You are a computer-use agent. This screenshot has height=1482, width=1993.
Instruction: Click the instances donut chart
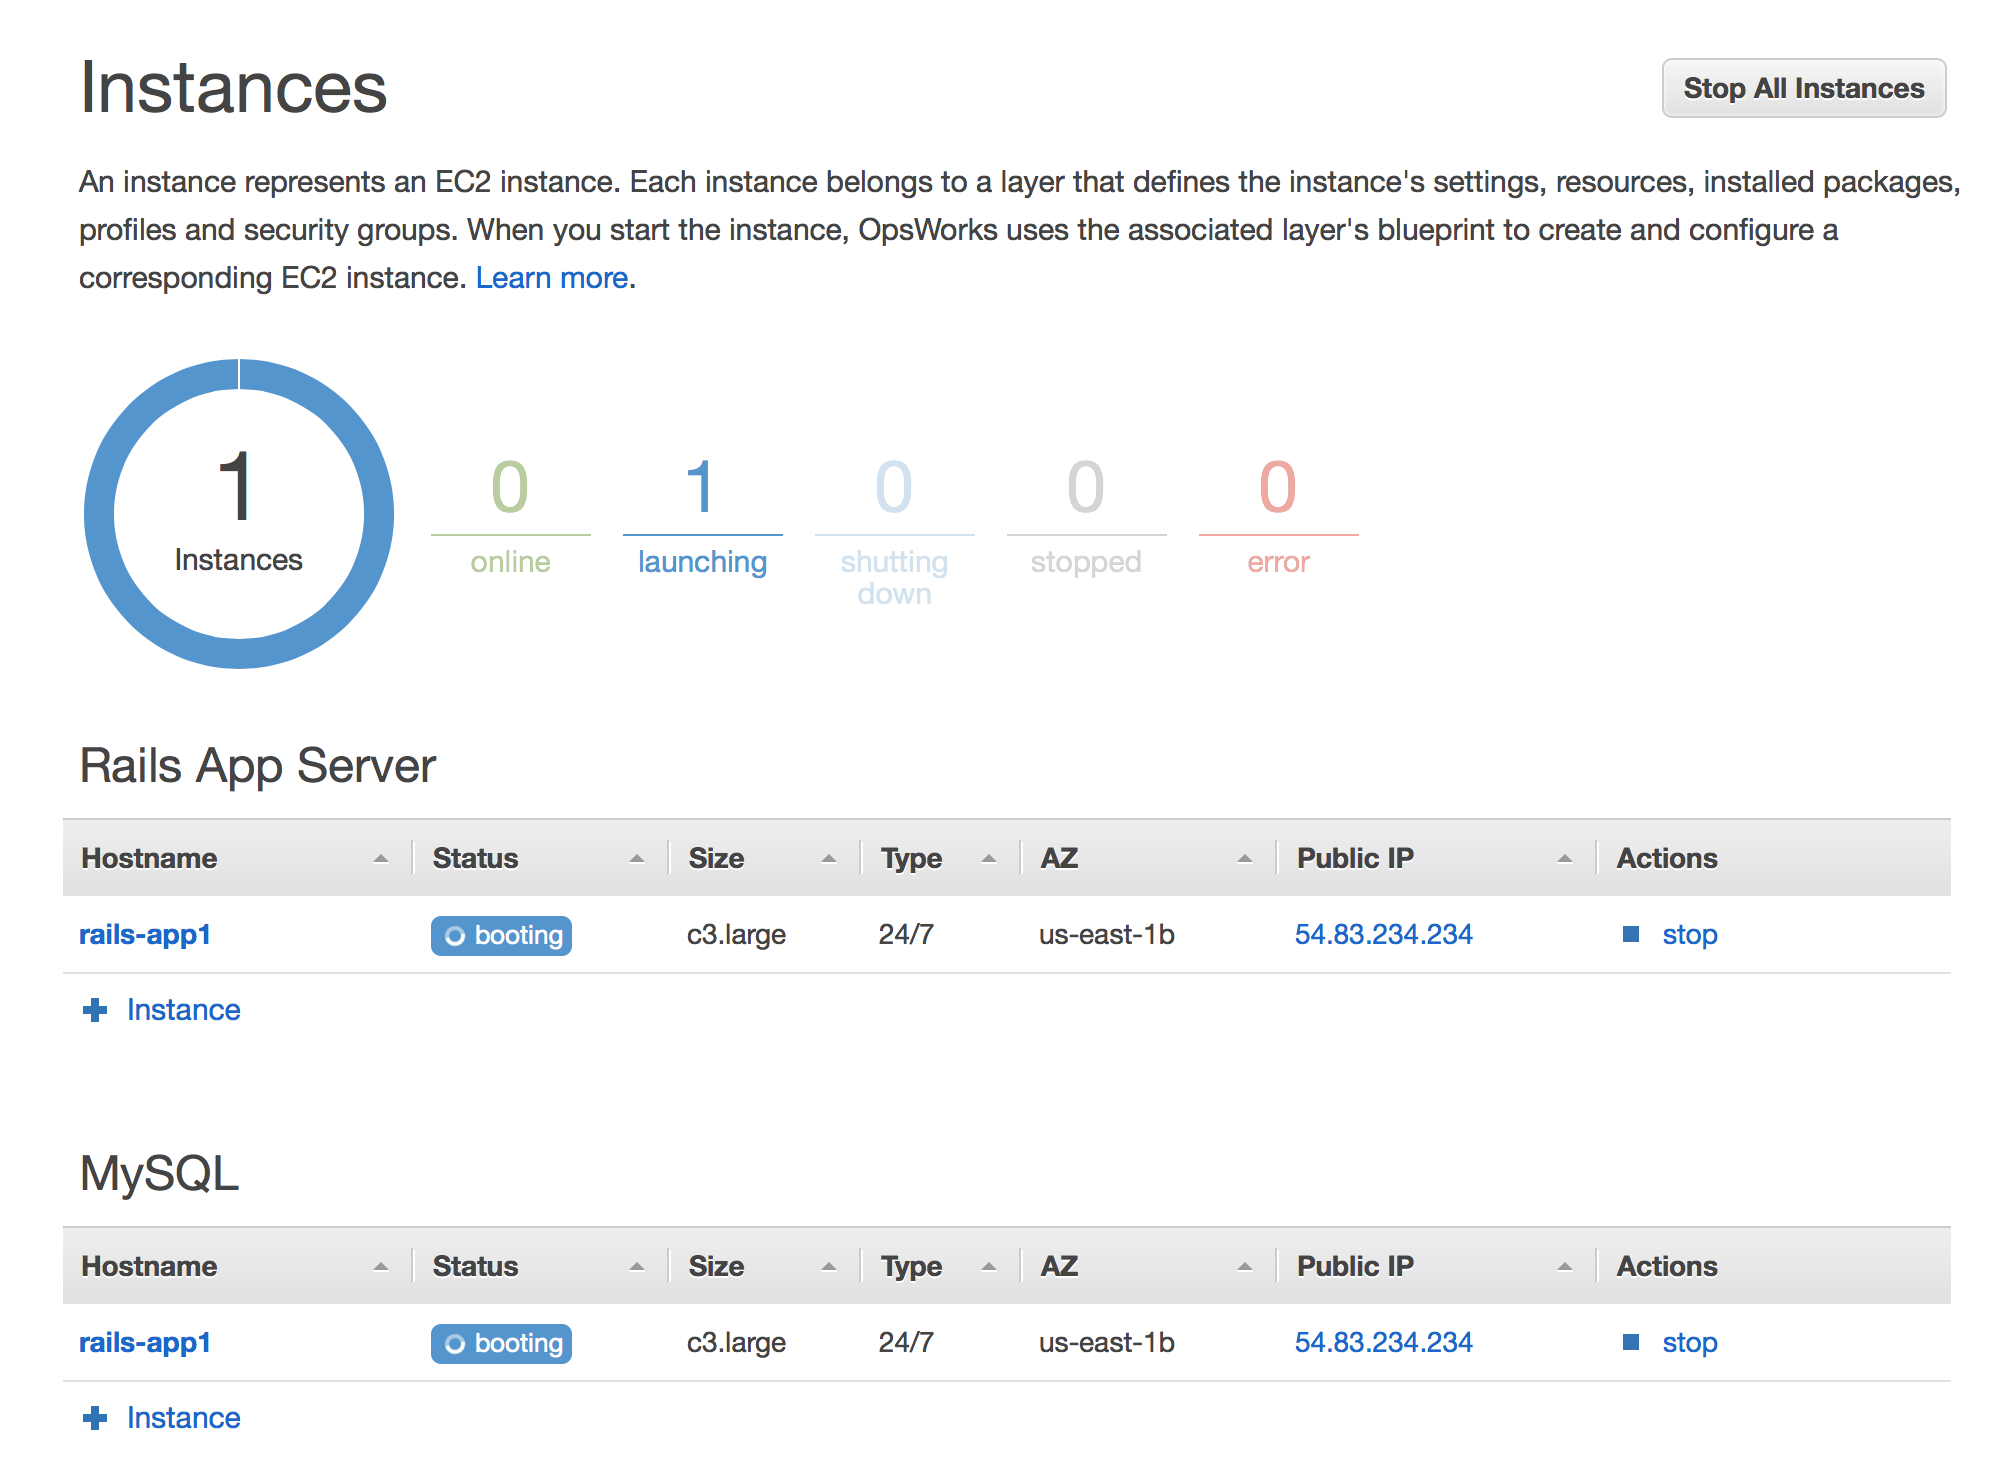[x=239, y=514]
